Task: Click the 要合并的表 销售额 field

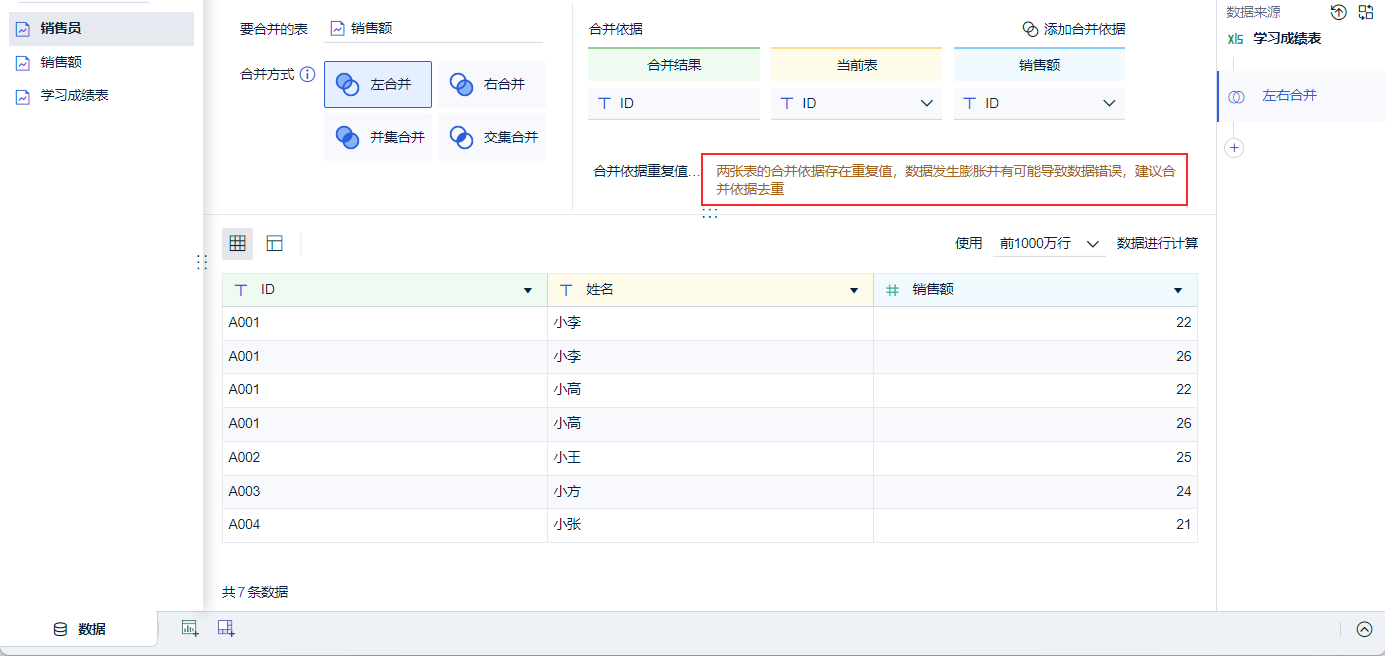Action: click(433, 29)
